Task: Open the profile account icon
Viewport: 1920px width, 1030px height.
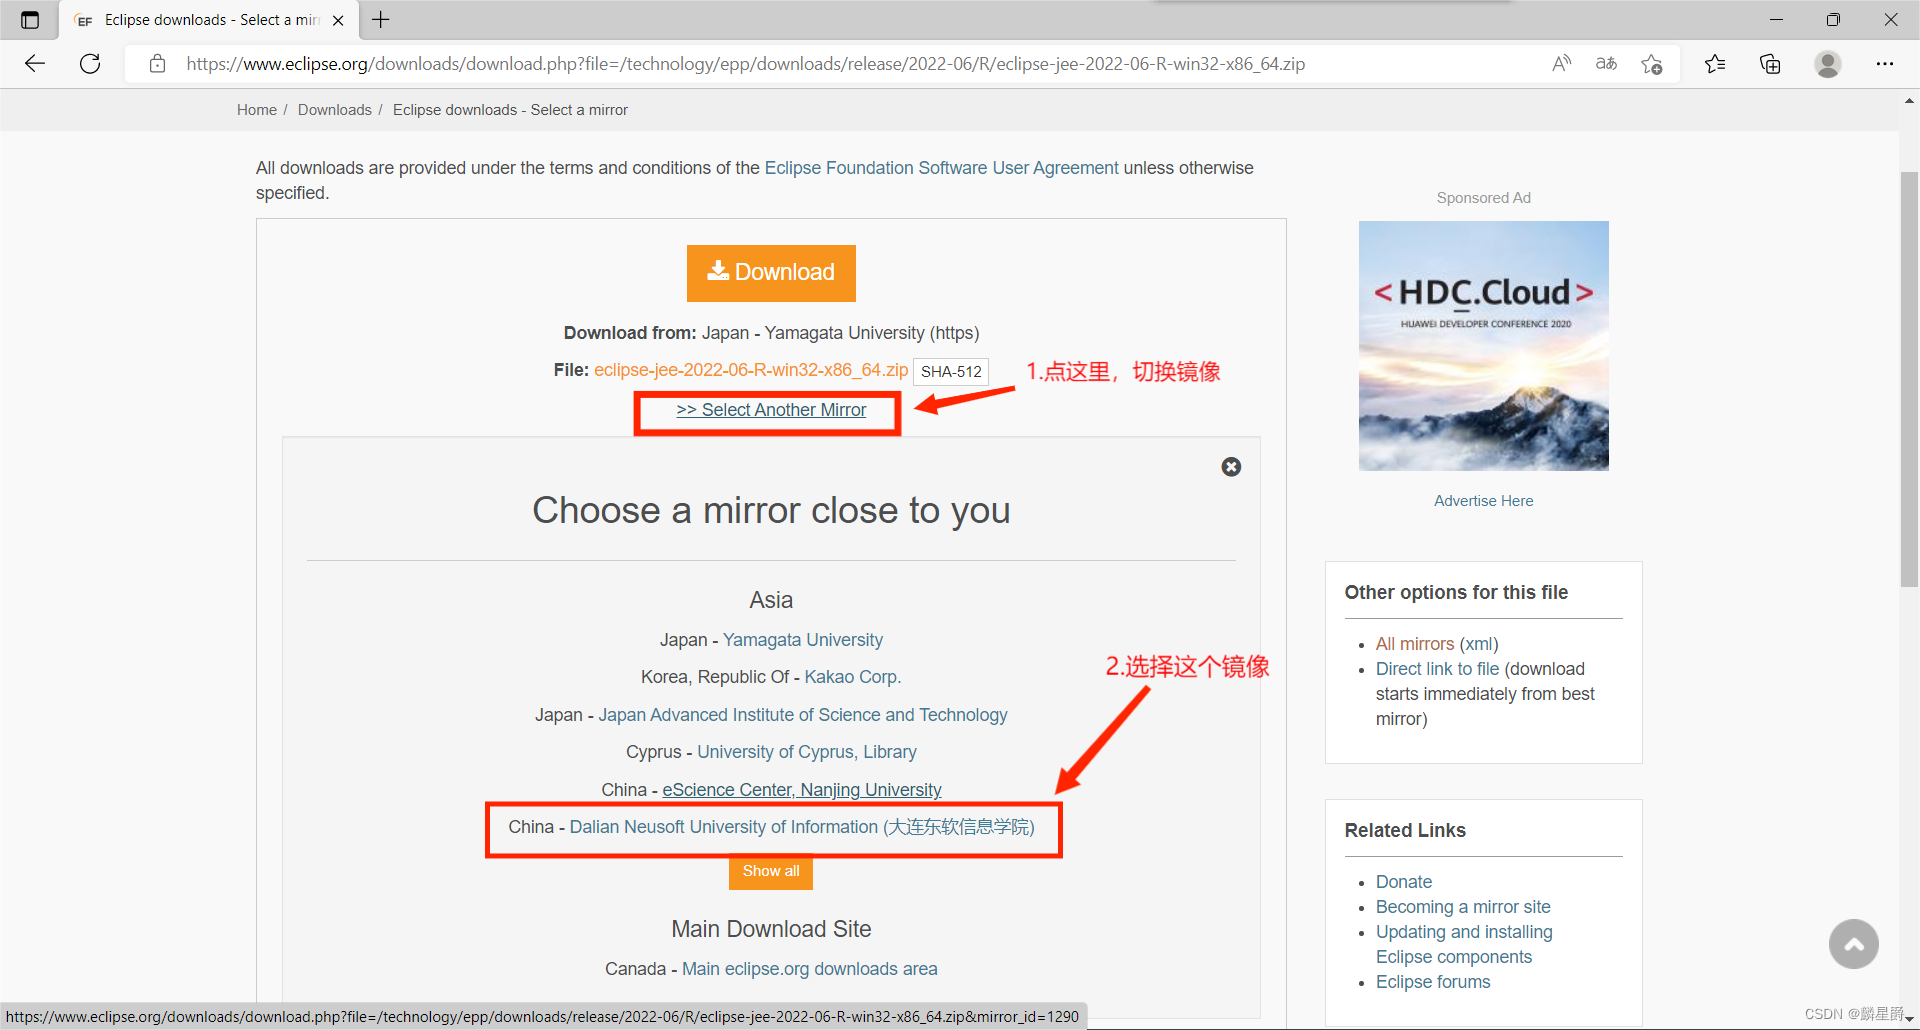Action: (x=1828, y=64)
